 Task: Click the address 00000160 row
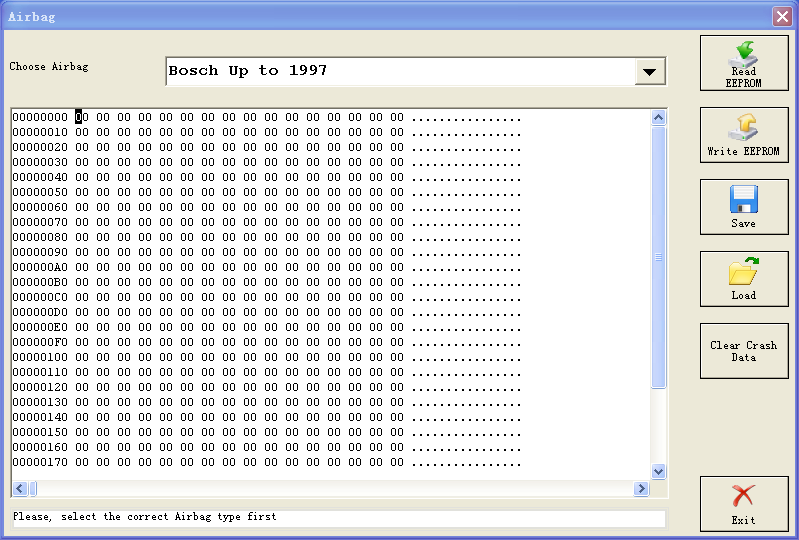pos(267,448)
